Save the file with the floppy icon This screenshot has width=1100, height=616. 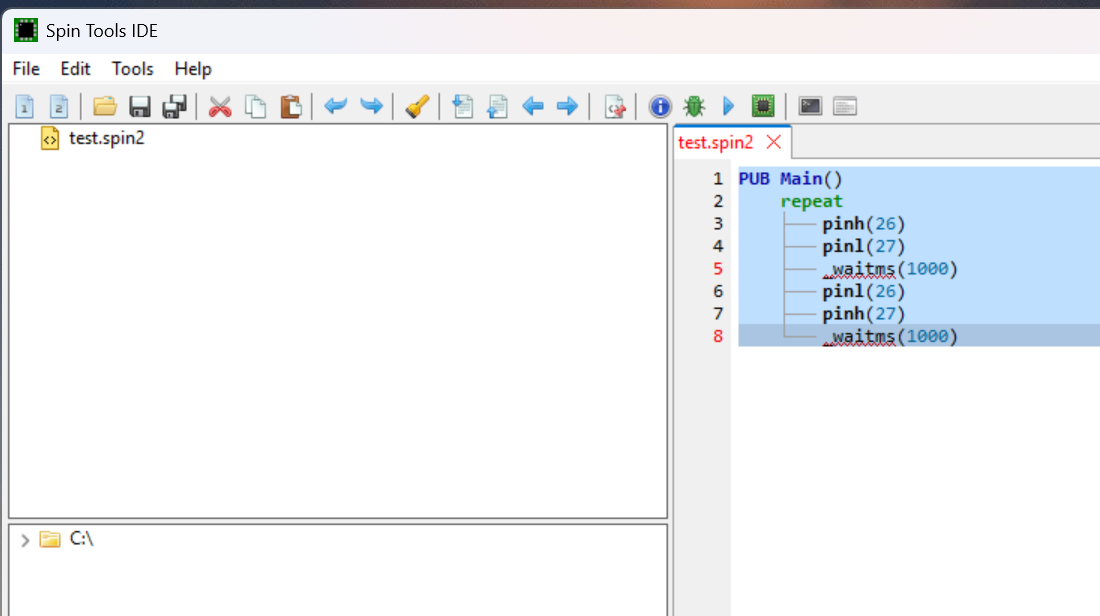coord(140,106)
